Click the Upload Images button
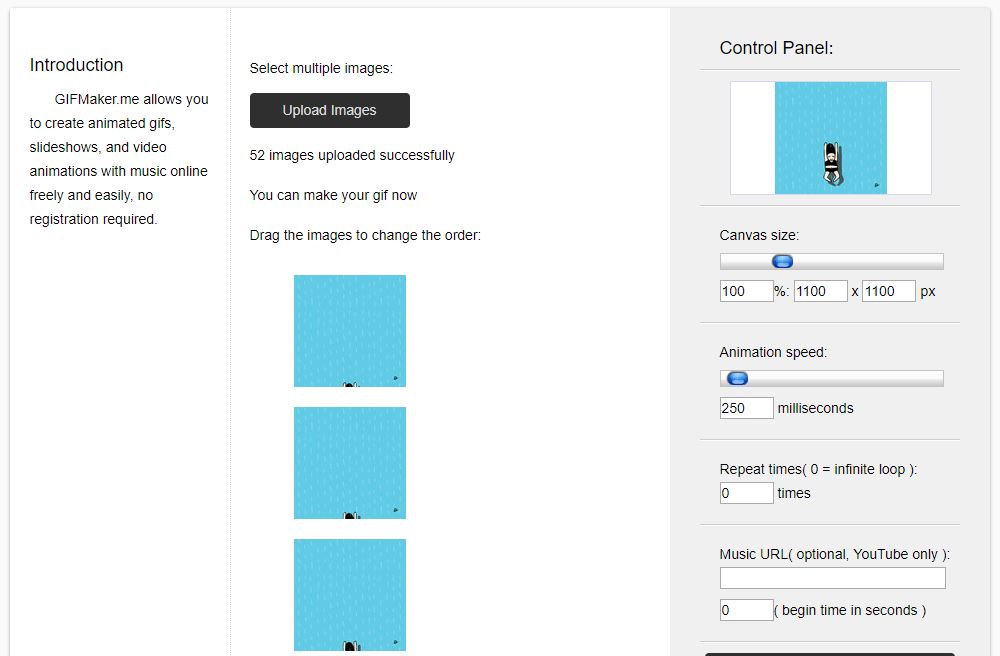The image size is (1000, 656). click(x=330, y=110)
